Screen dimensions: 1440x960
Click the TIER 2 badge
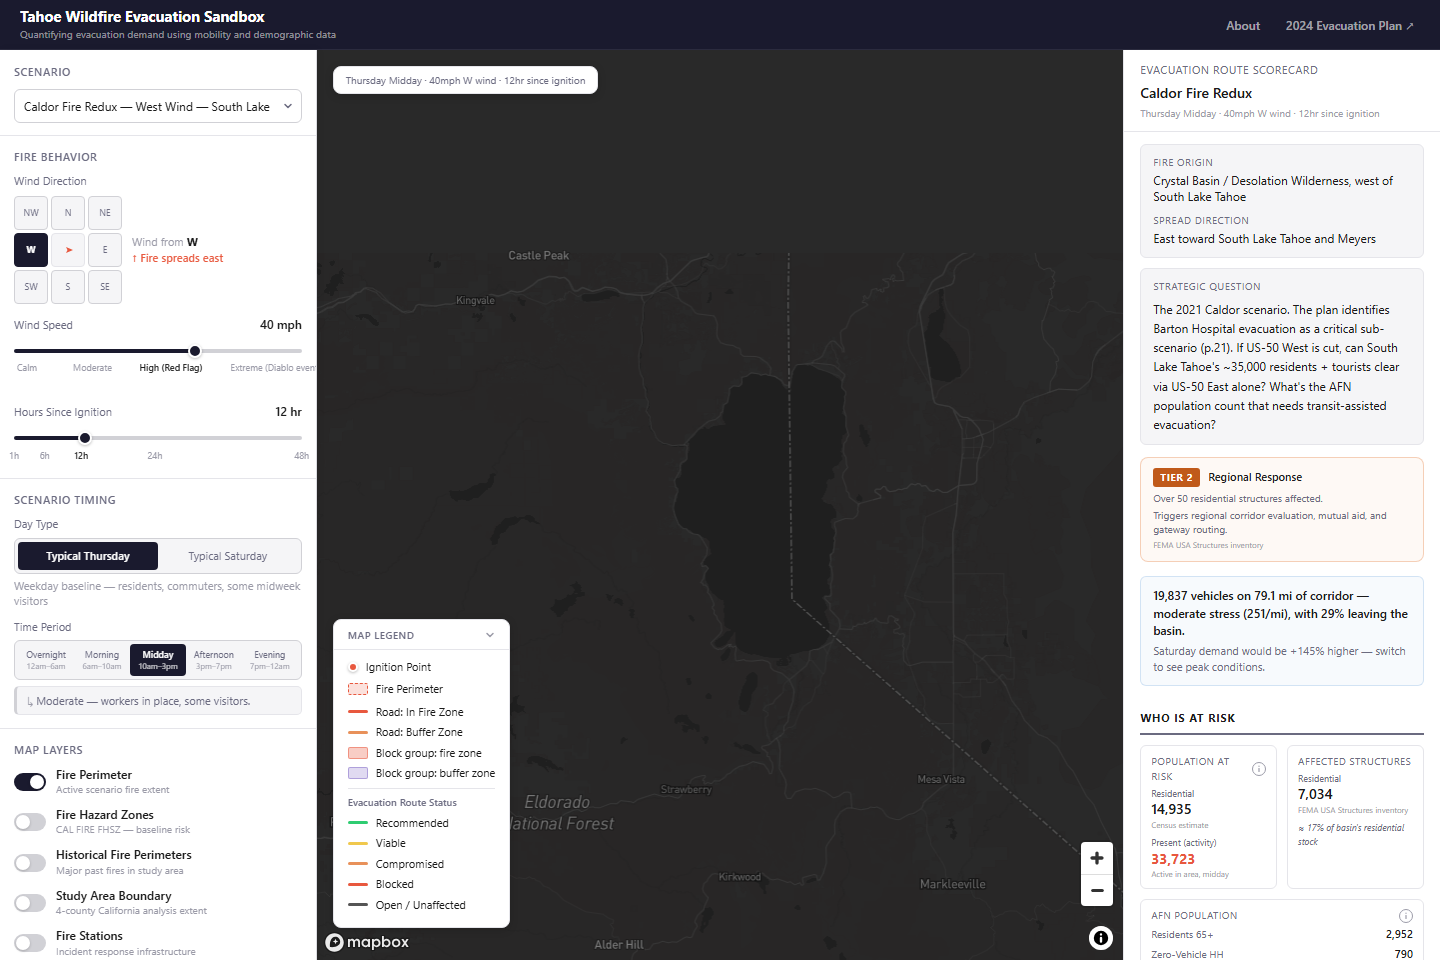pos(1176,478)
